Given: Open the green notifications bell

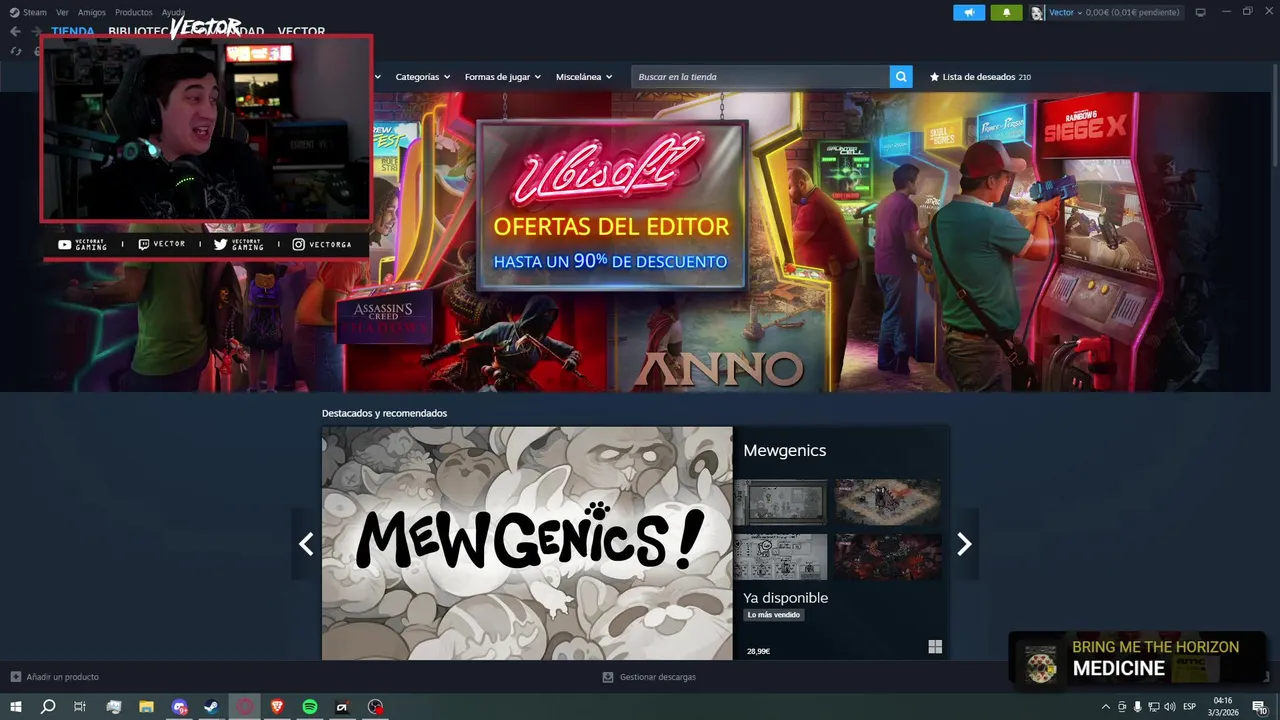Looking at the screenshot, I should 1006,12.
